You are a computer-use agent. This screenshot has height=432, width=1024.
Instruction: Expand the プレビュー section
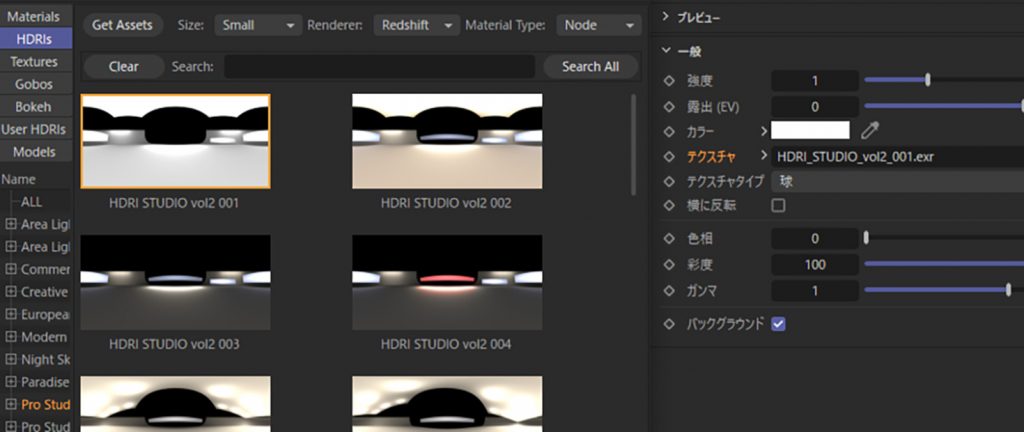click(666, 18)
